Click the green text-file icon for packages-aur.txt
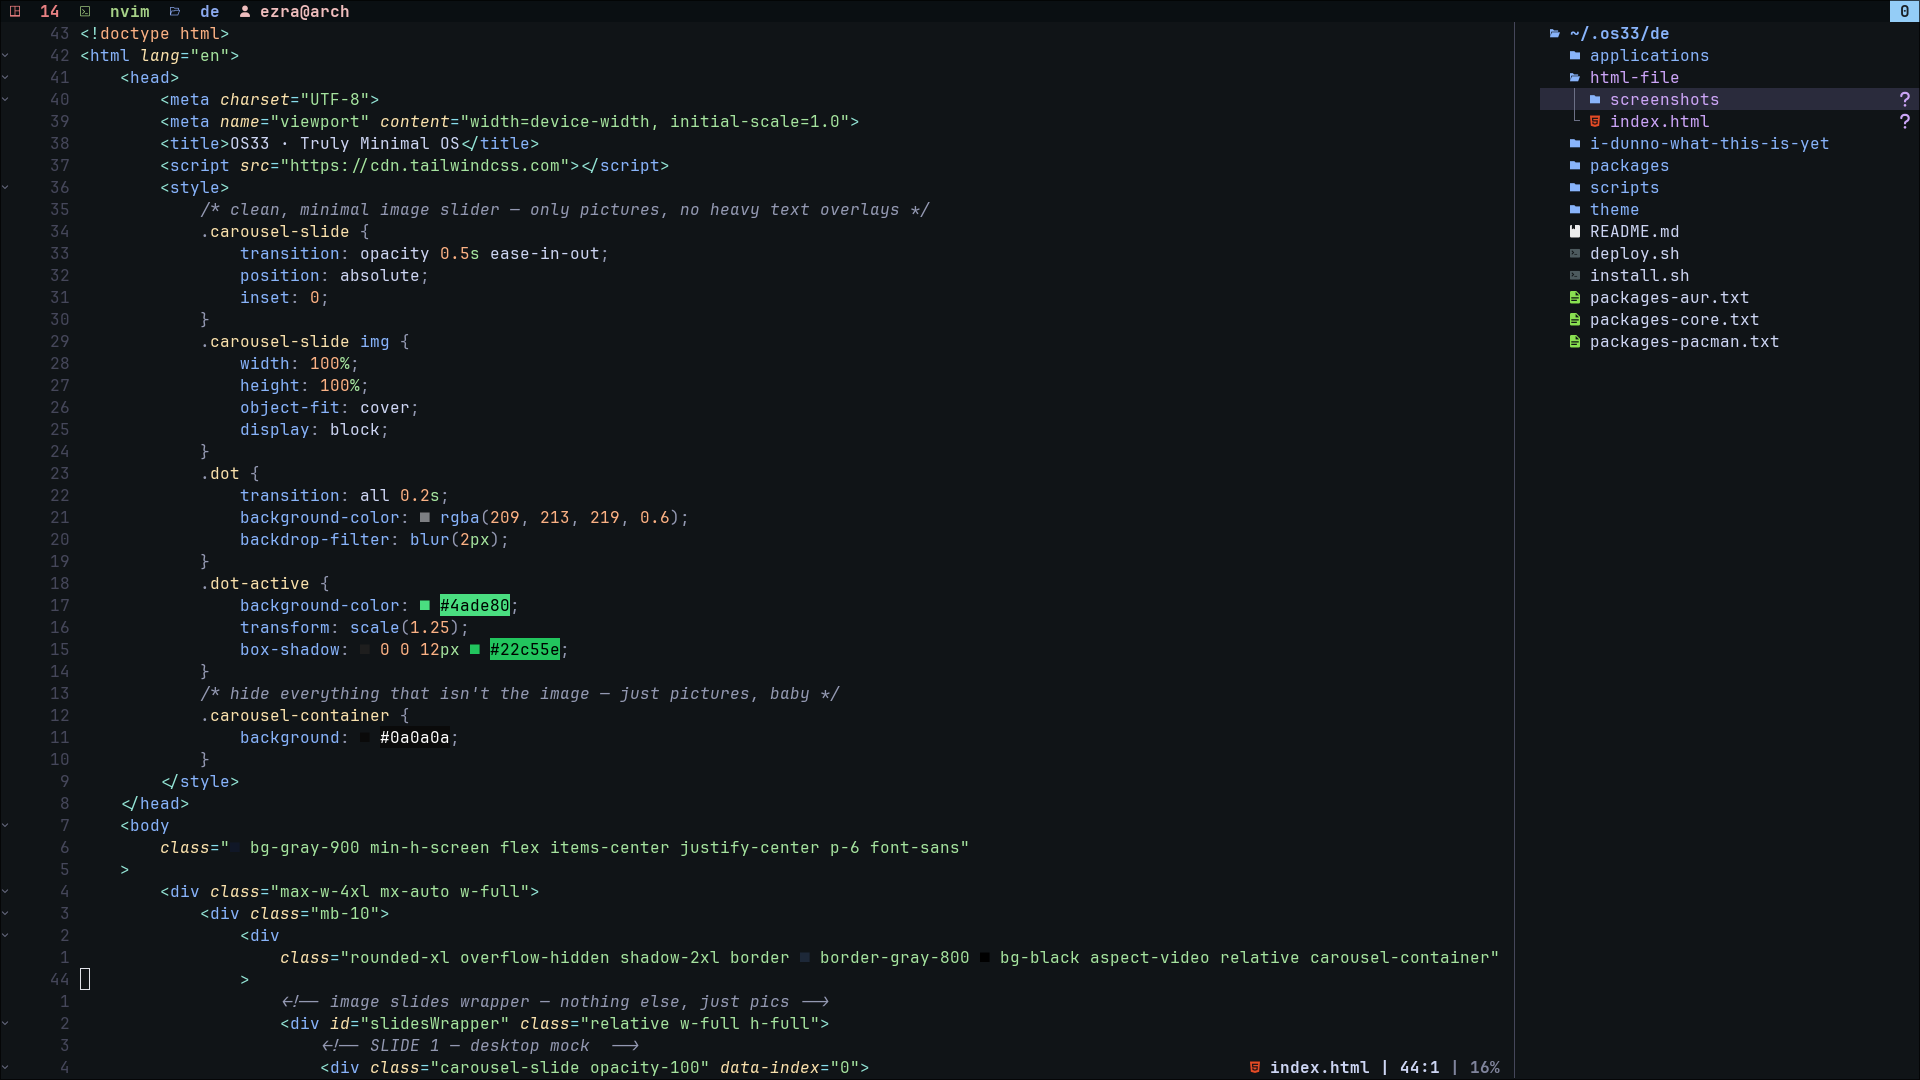The height and width of the screenshot is (1080, 1920). 1576,297
